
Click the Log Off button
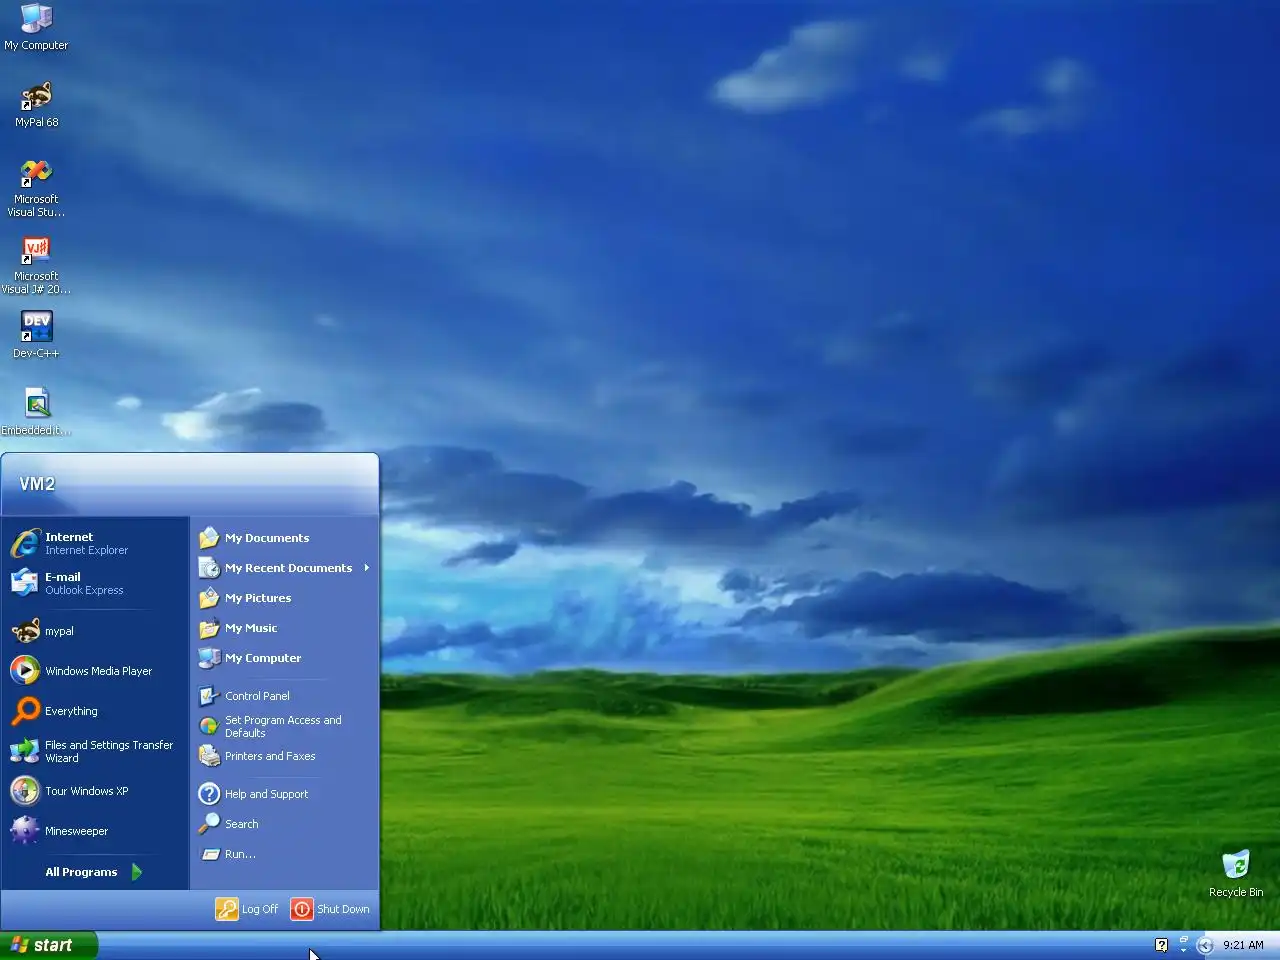pos(247,909)
